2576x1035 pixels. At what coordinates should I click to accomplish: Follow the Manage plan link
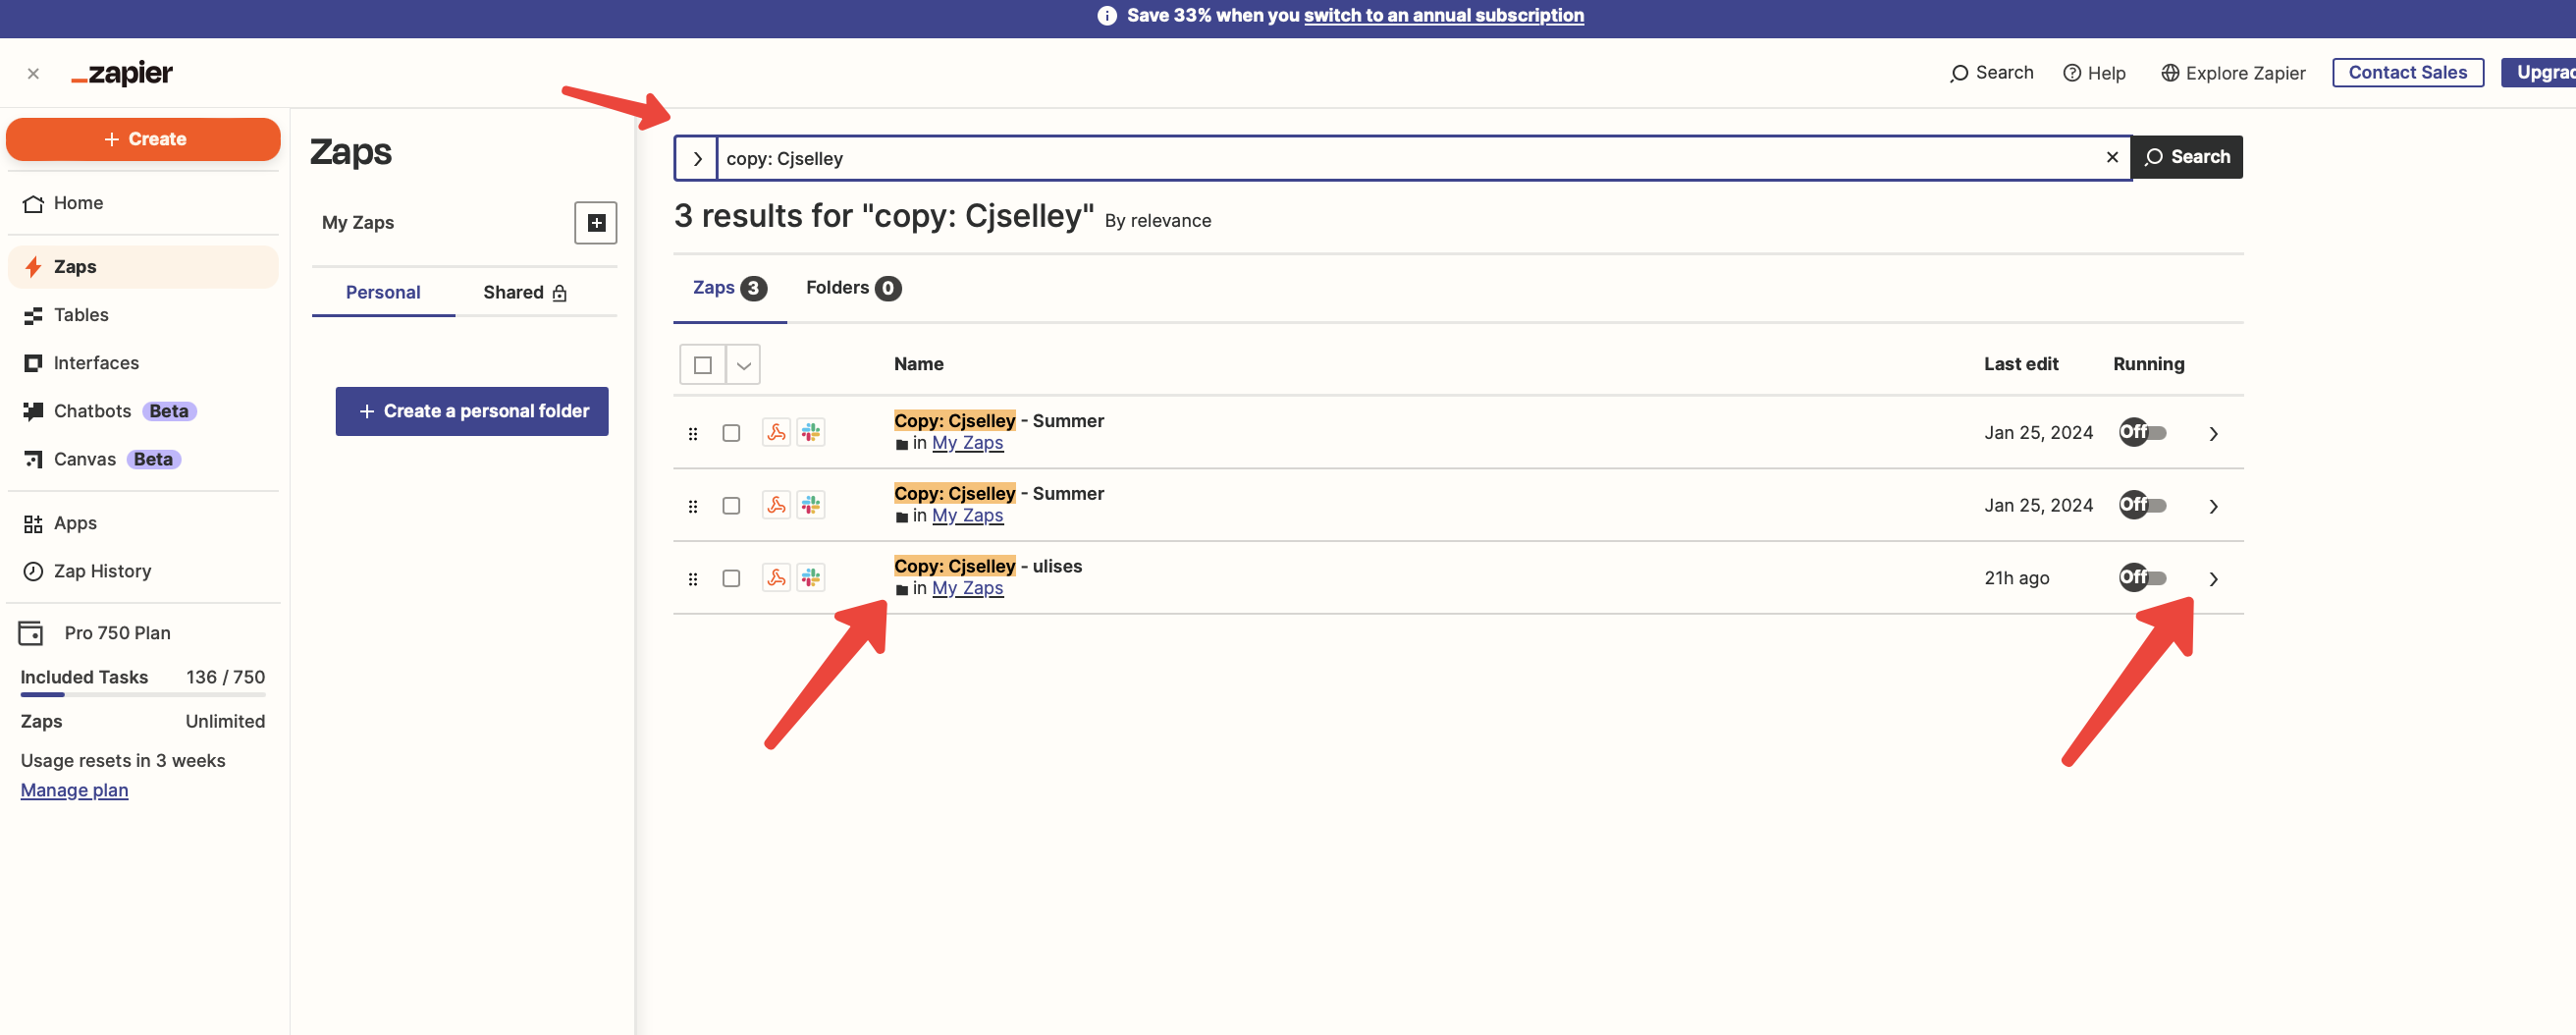coord(74,790)
